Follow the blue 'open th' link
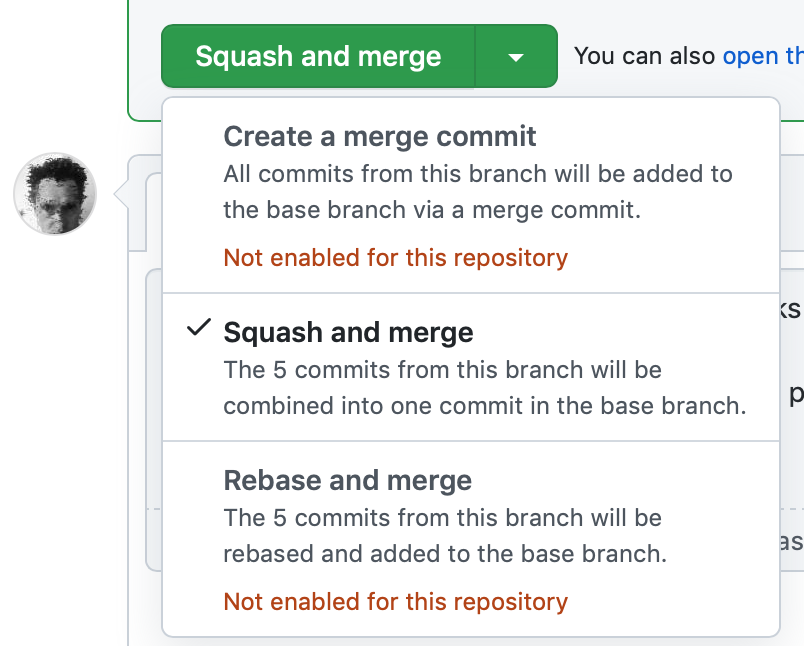 click(763, 56)
